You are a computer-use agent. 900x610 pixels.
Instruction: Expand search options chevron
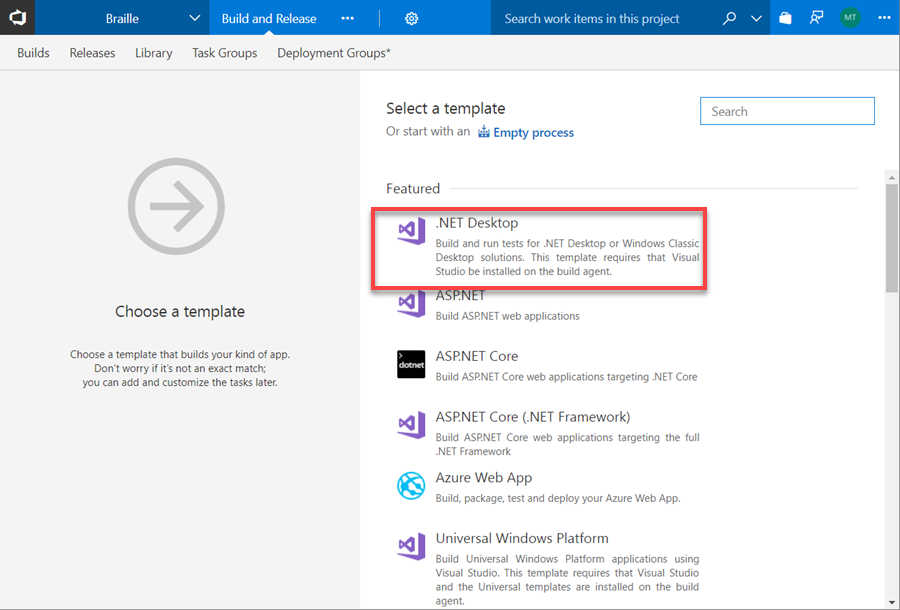click(x=757, y=18)
